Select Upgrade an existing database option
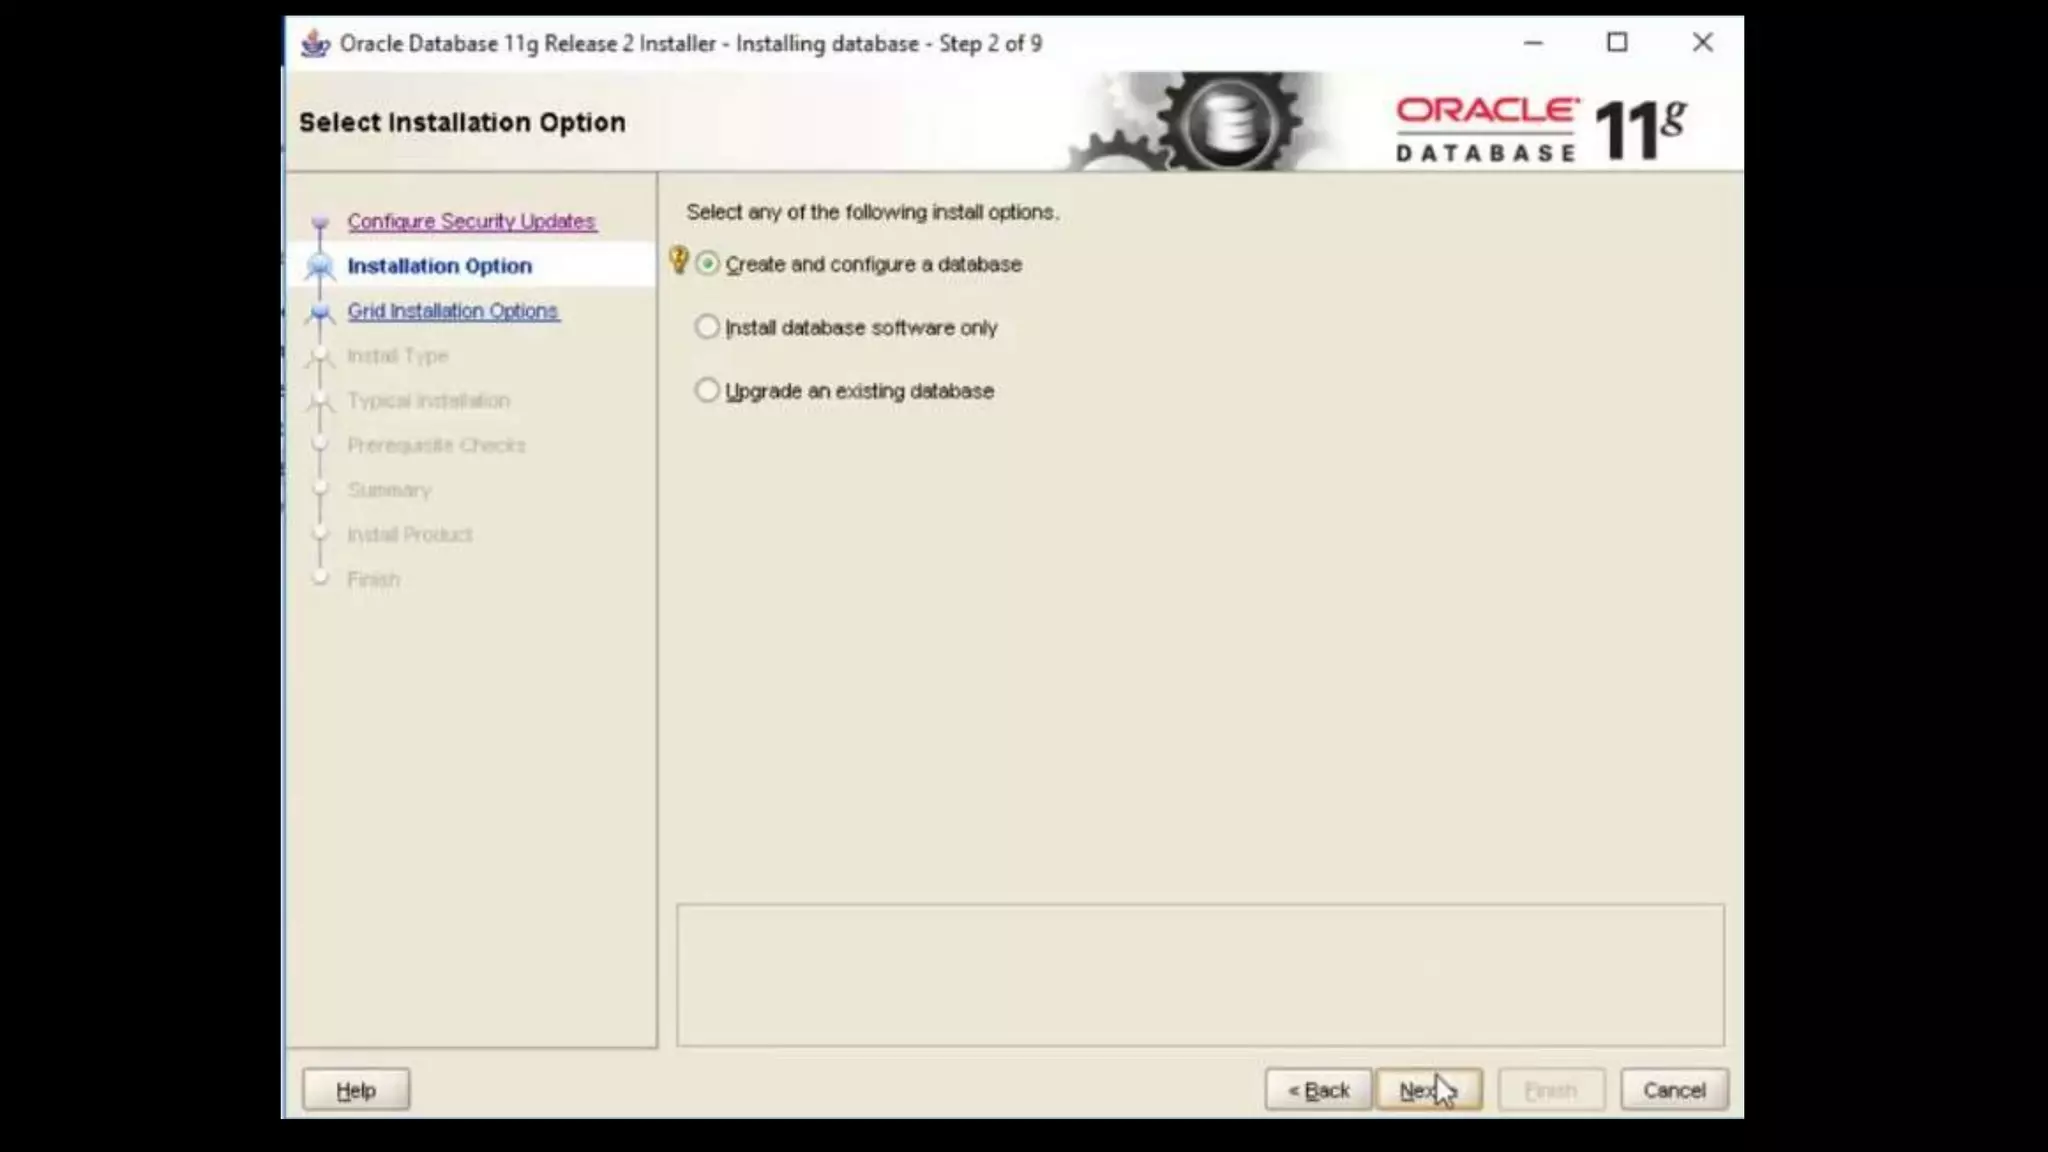Image resolution: width=2048 pixels, height=1152 pixels. point(708,390)
